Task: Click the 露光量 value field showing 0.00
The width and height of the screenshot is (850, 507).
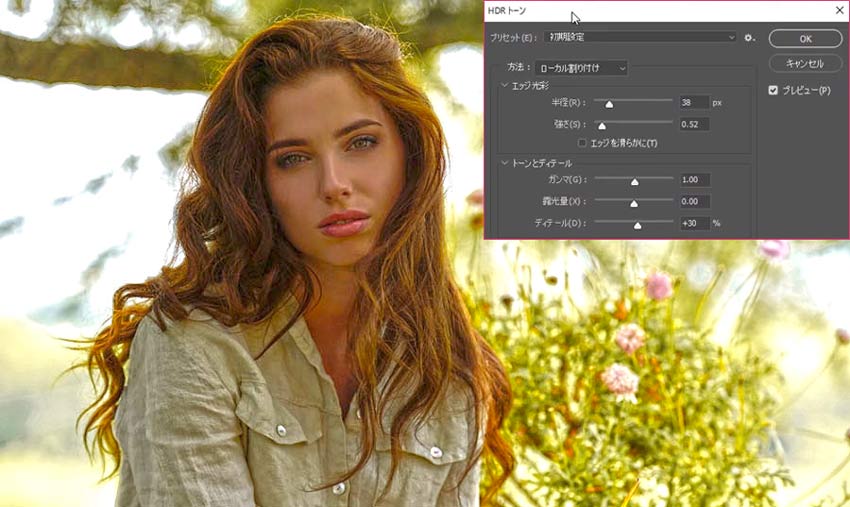Action: coord(693,202)
